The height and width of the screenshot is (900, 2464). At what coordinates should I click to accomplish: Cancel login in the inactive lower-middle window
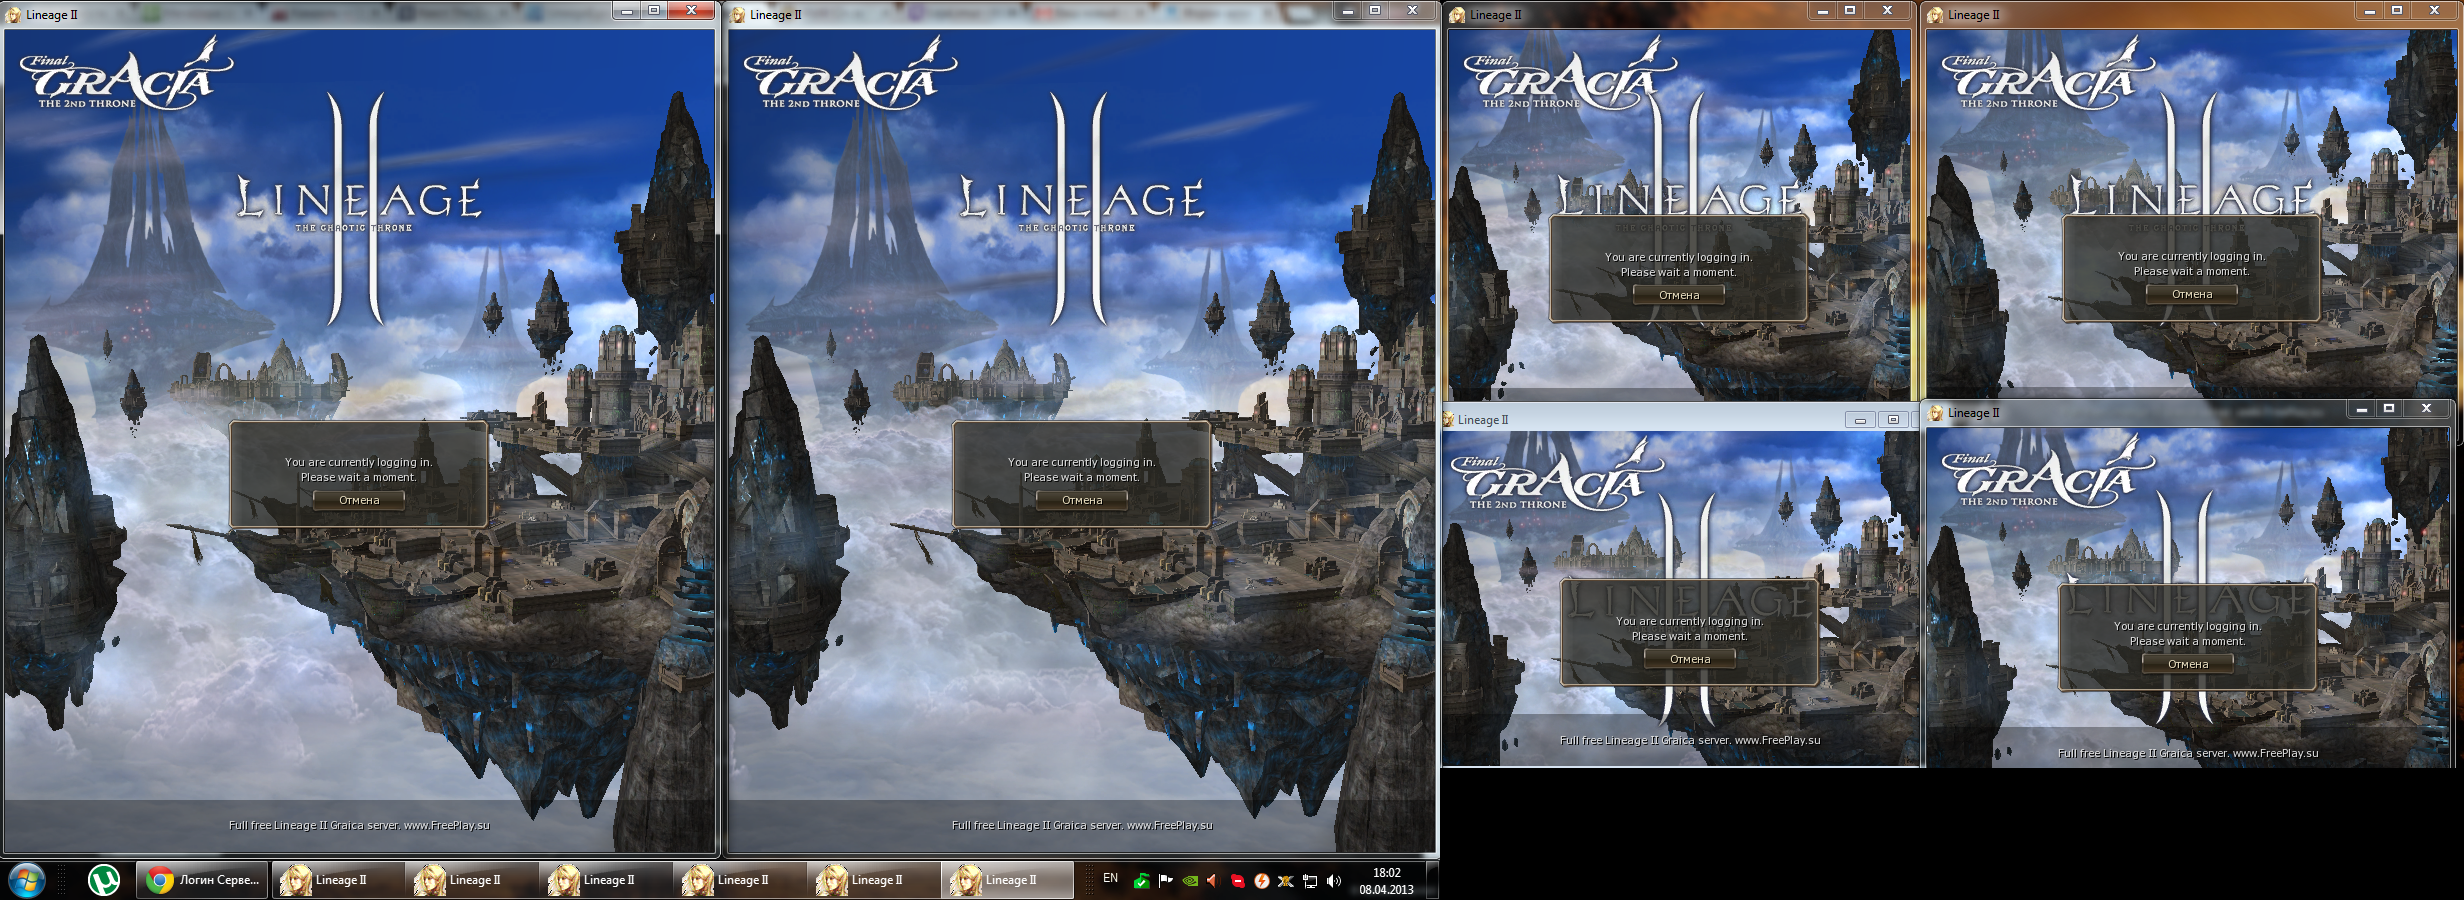pyautogui.click(x=1690, y=659)
